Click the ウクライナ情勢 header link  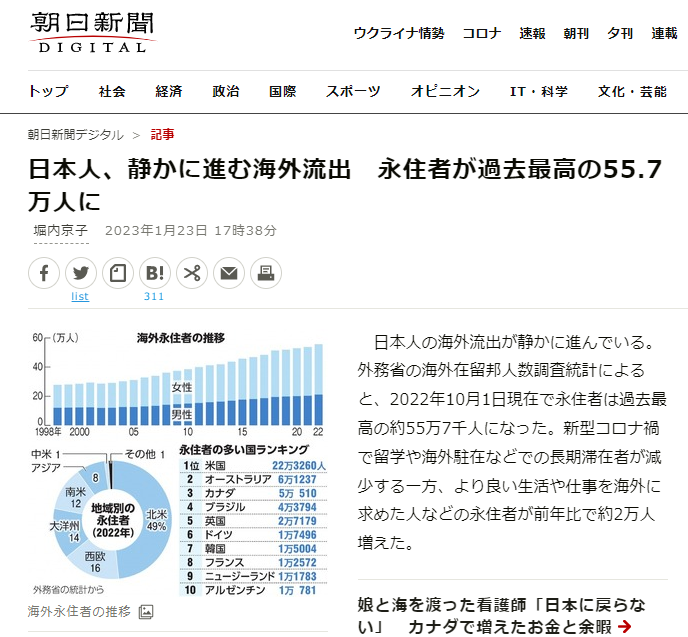coord(398,33)
